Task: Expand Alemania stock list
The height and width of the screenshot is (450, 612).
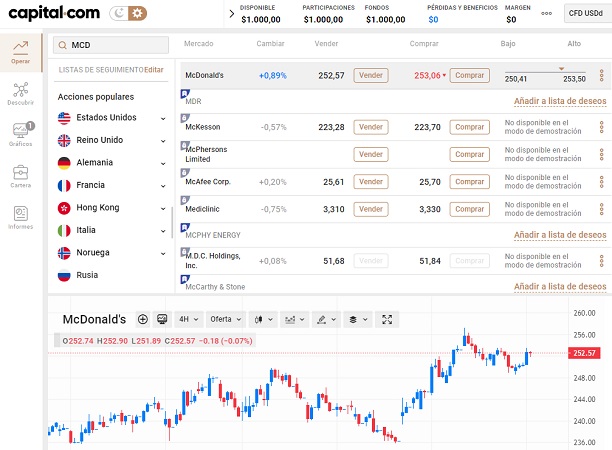Action: (x=163, y=163)
